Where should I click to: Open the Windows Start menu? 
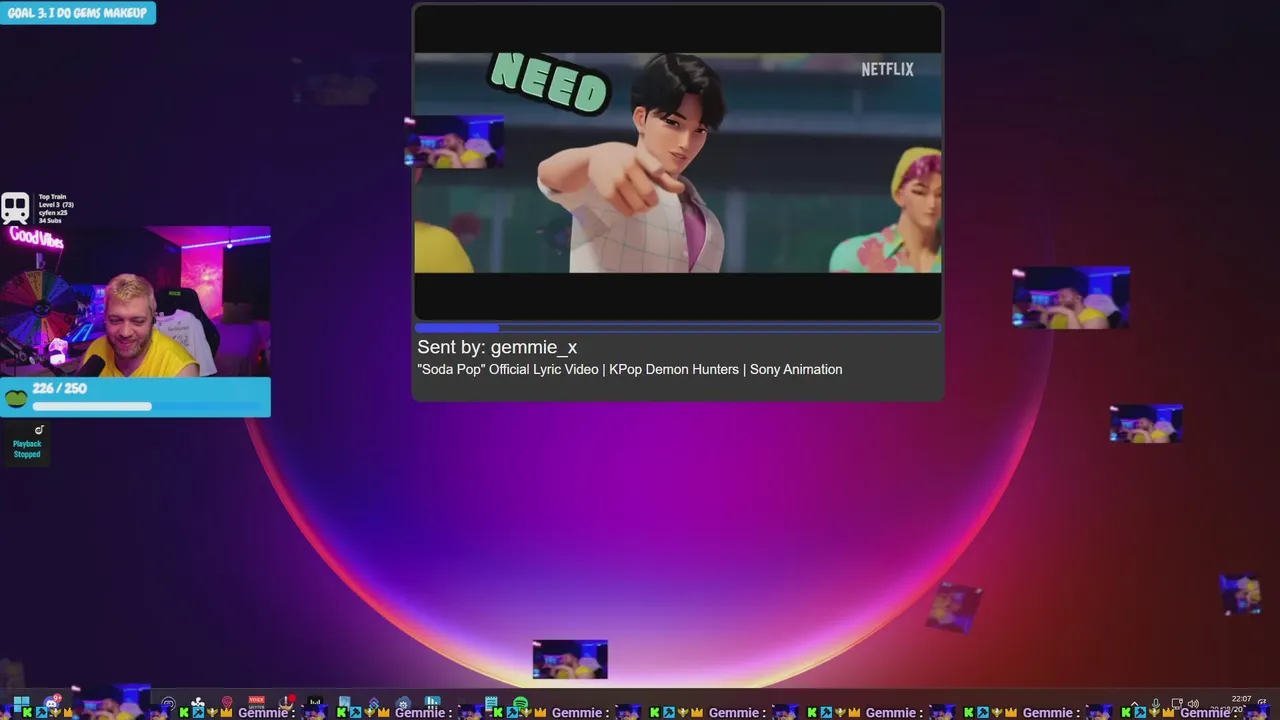coord(21,703)
